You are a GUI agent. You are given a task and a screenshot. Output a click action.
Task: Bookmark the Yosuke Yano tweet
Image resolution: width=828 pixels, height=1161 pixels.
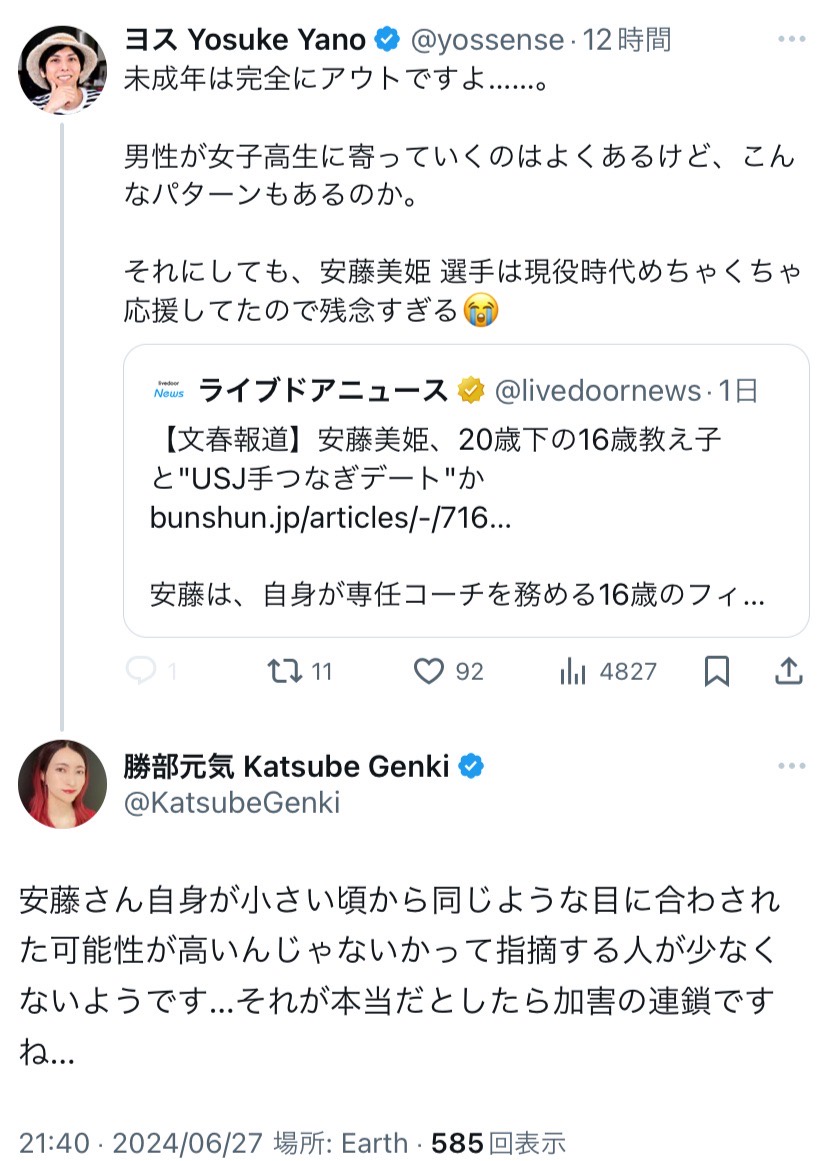pos(716,672)
